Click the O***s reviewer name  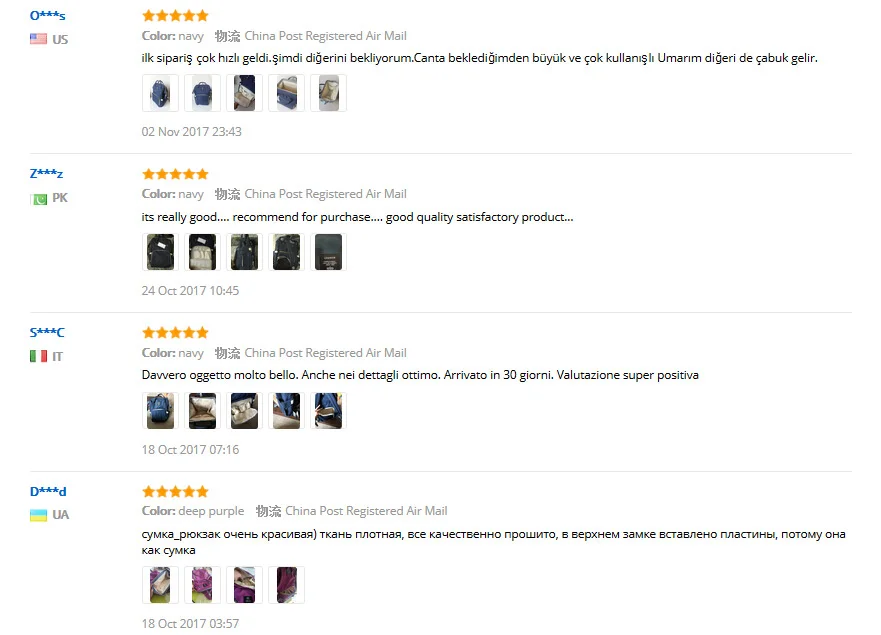(48, 16)
